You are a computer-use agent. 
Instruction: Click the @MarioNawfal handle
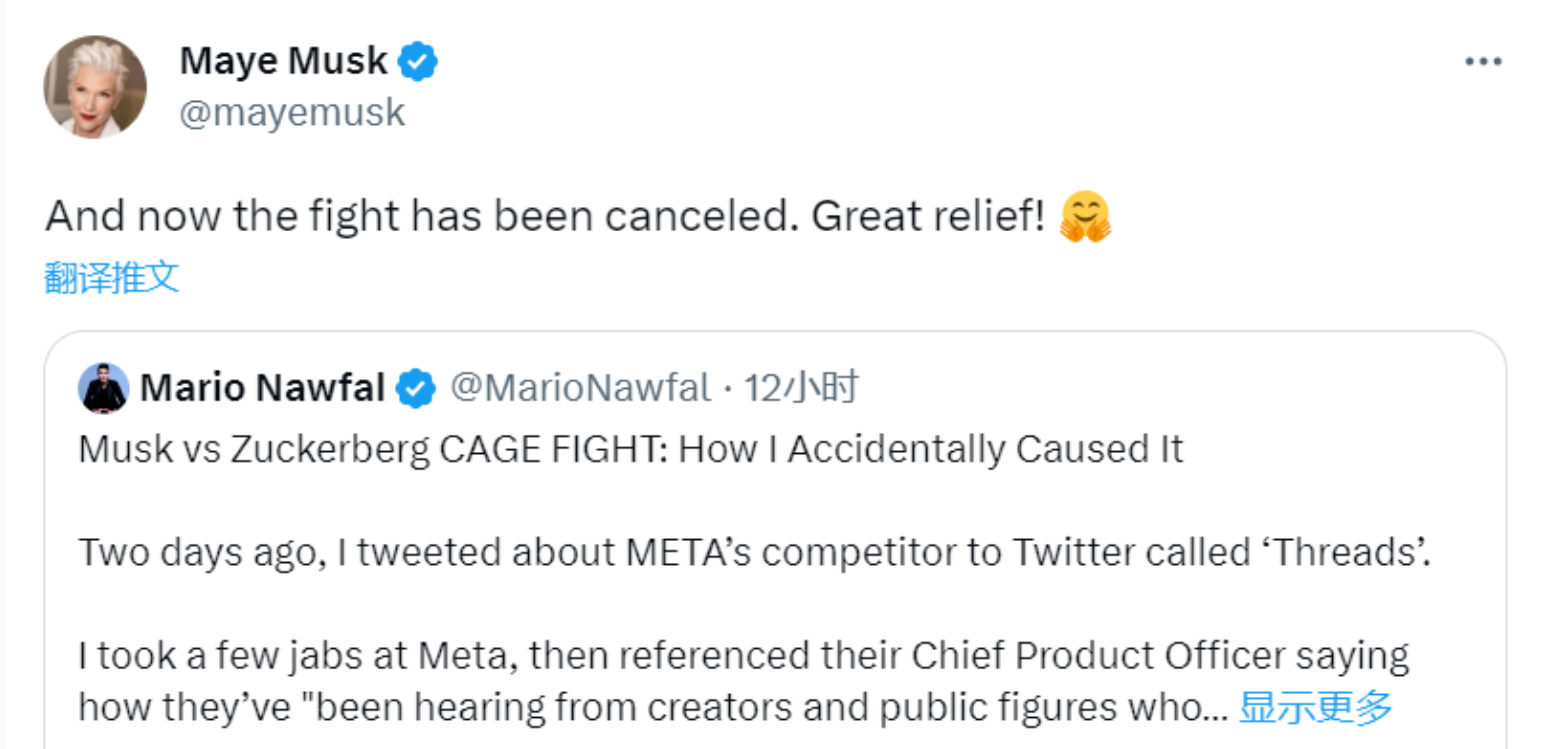[x=580, y=388]
